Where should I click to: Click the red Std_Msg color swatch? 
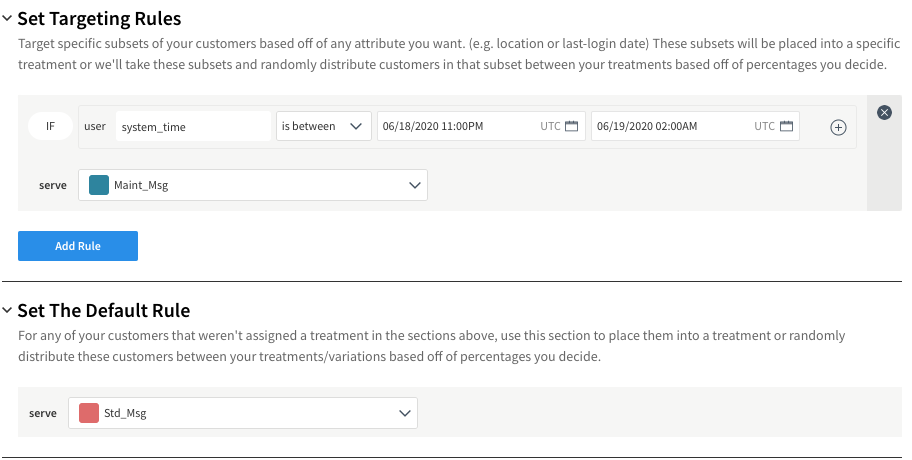click(89, 413)
